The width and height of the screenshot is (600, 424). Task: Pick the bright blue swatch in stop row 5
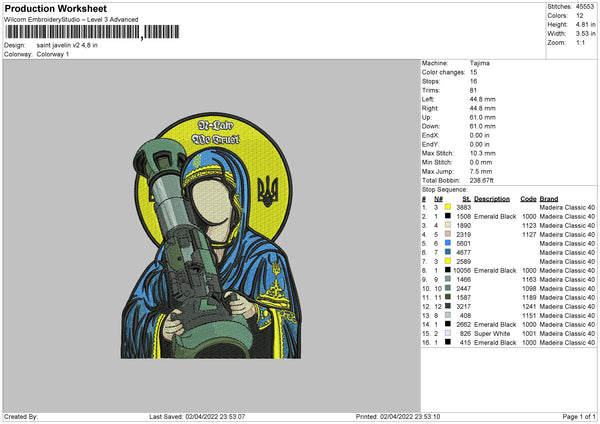(x=448, y=243)
